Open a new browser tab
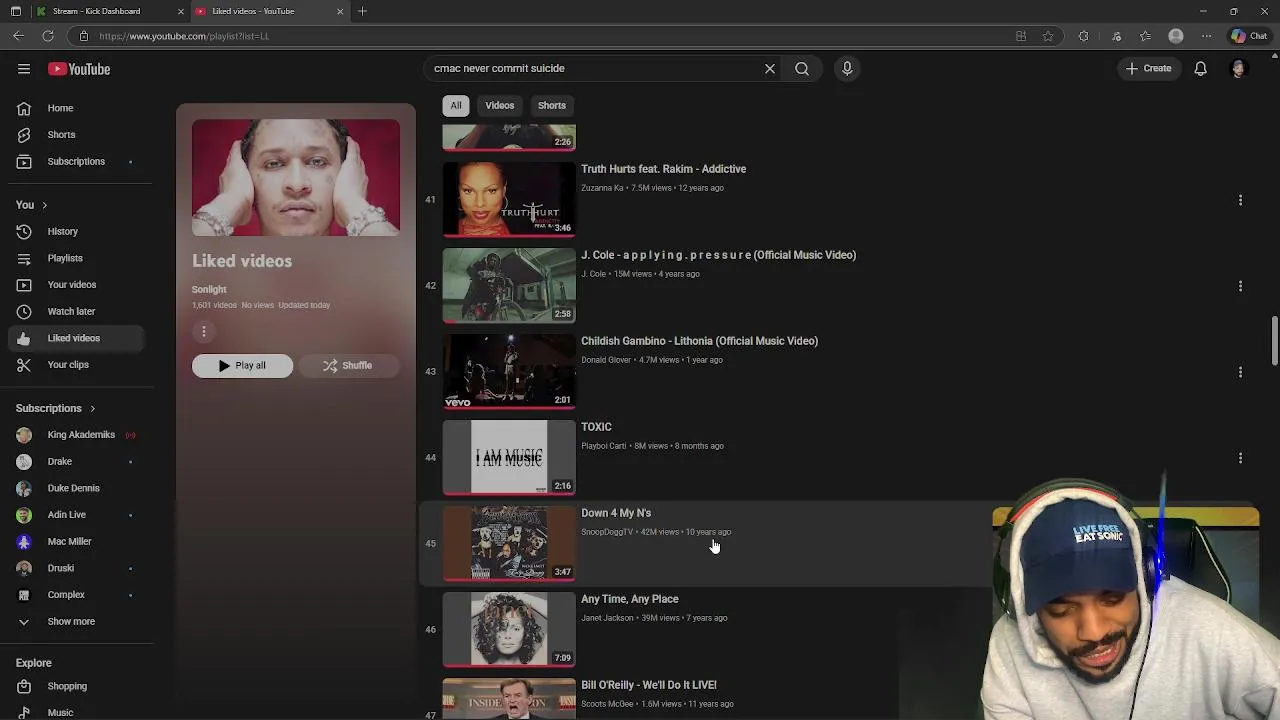This screenshot has width=1280, height=720. (362, 11)
